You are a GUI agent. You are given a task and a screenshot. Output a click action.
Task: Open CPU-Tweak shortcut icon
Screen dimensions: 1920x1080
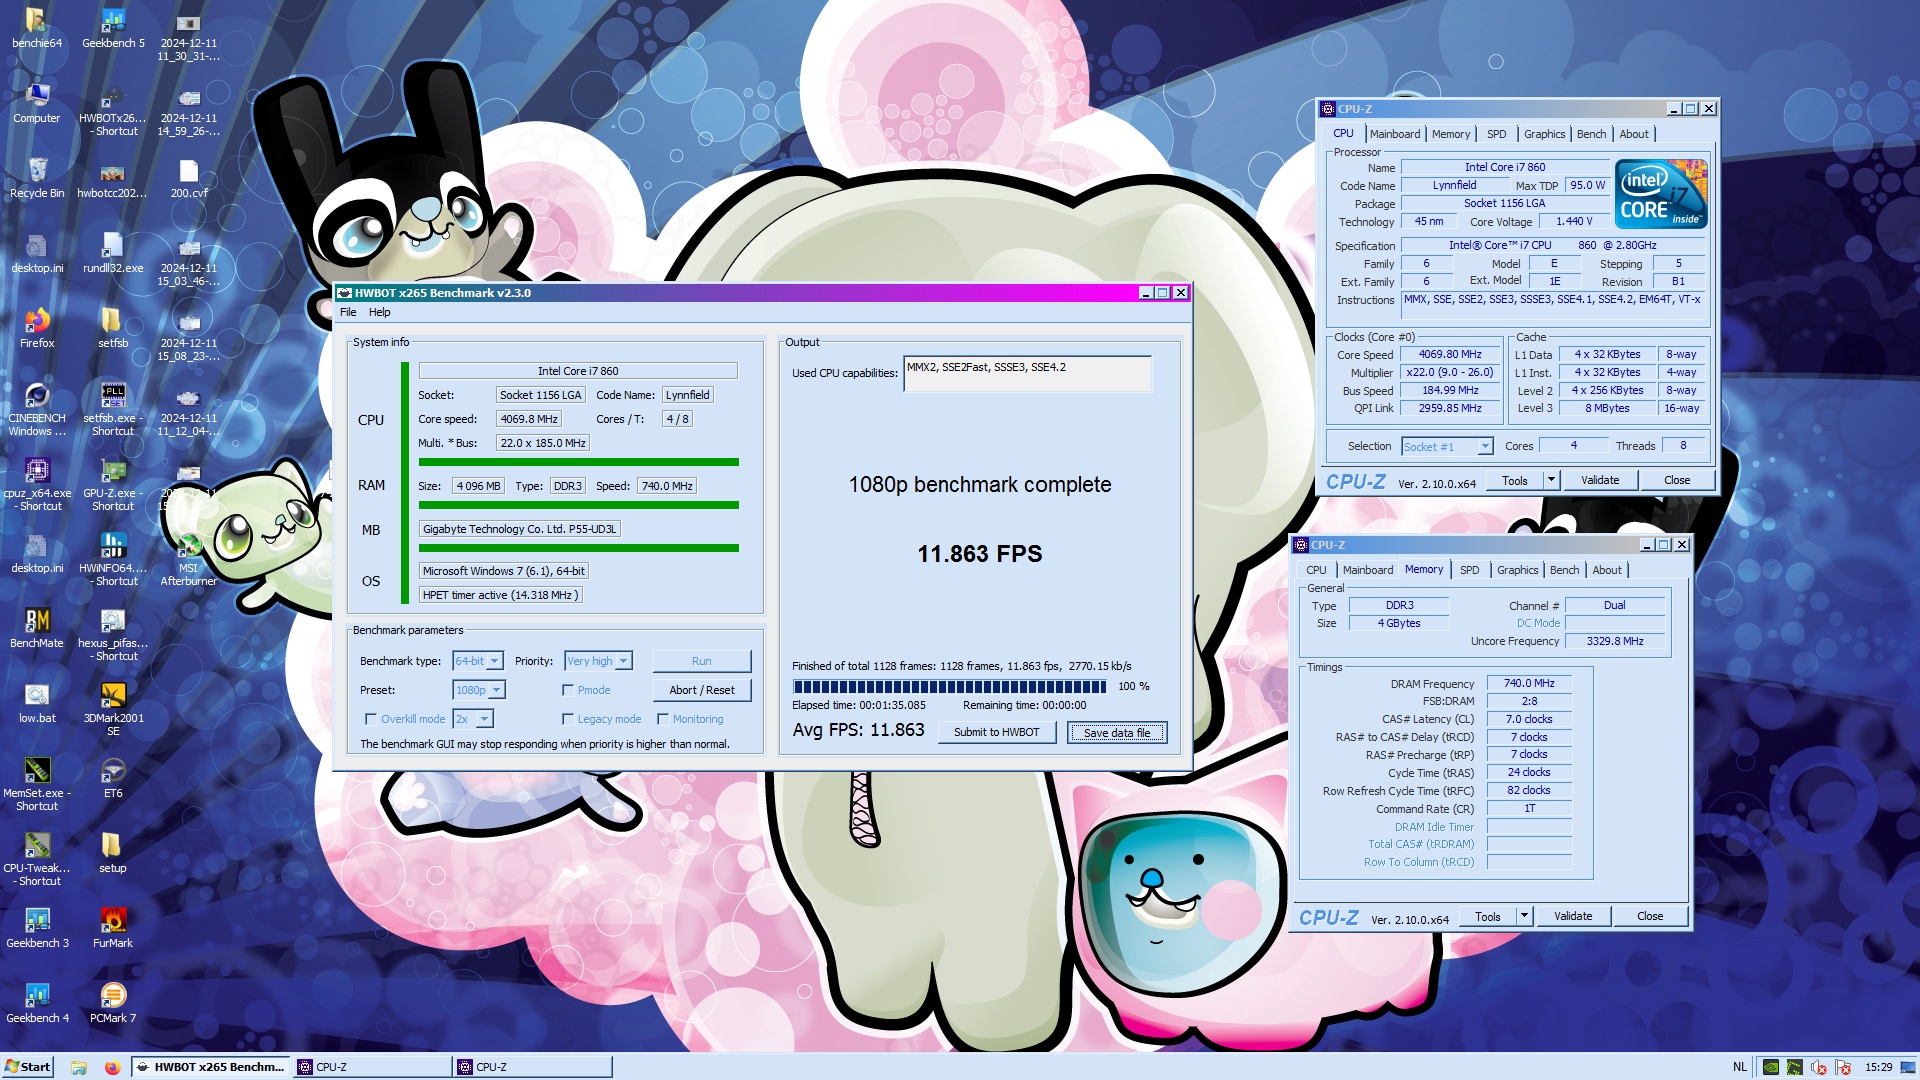click(x=37, y=859)
